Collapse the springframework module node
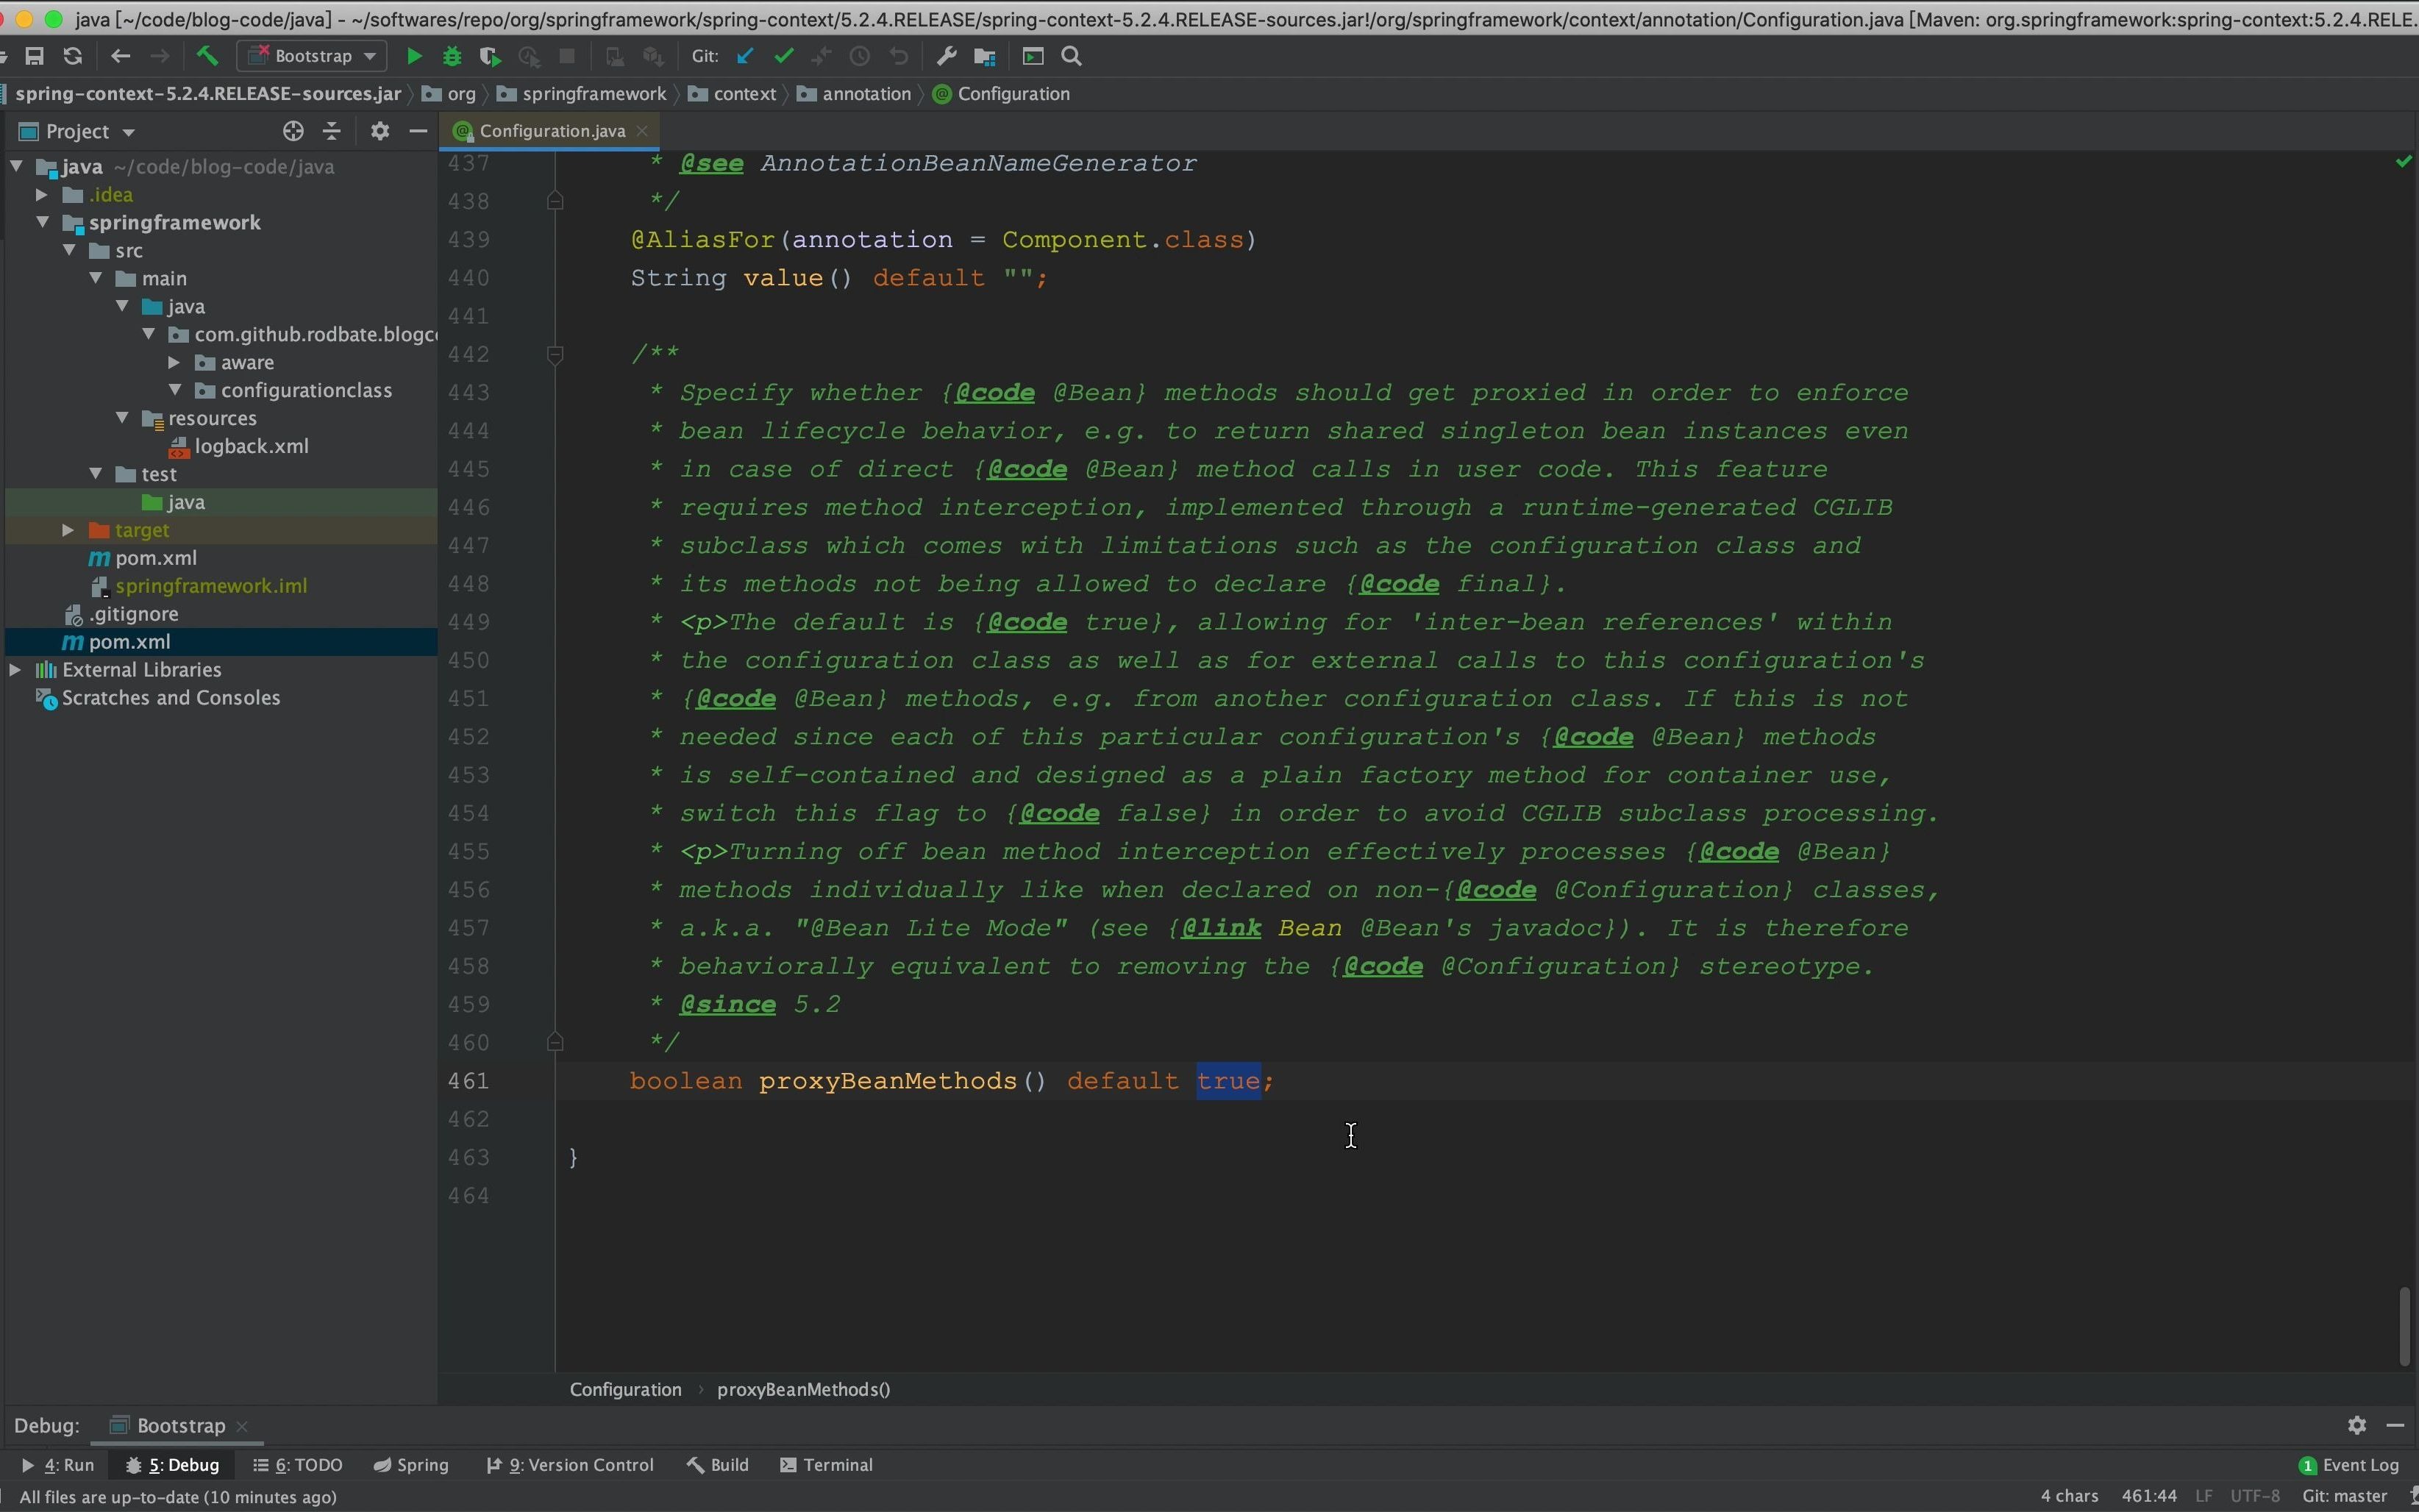Screen dimensions: 2419x1512 (43, 223)
